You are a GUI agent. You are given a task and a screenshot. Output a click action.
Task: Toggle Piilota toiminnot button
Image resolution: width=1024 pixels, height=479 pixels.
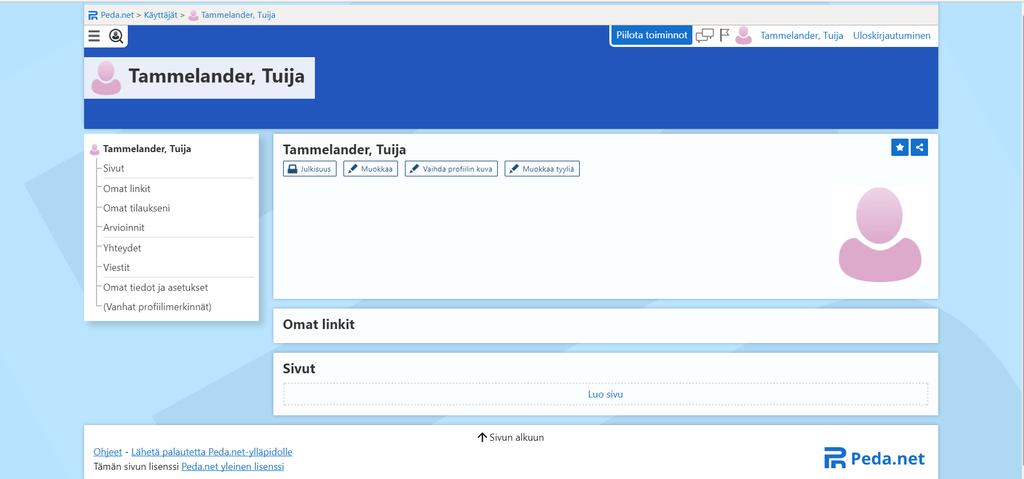coord(652,35)
